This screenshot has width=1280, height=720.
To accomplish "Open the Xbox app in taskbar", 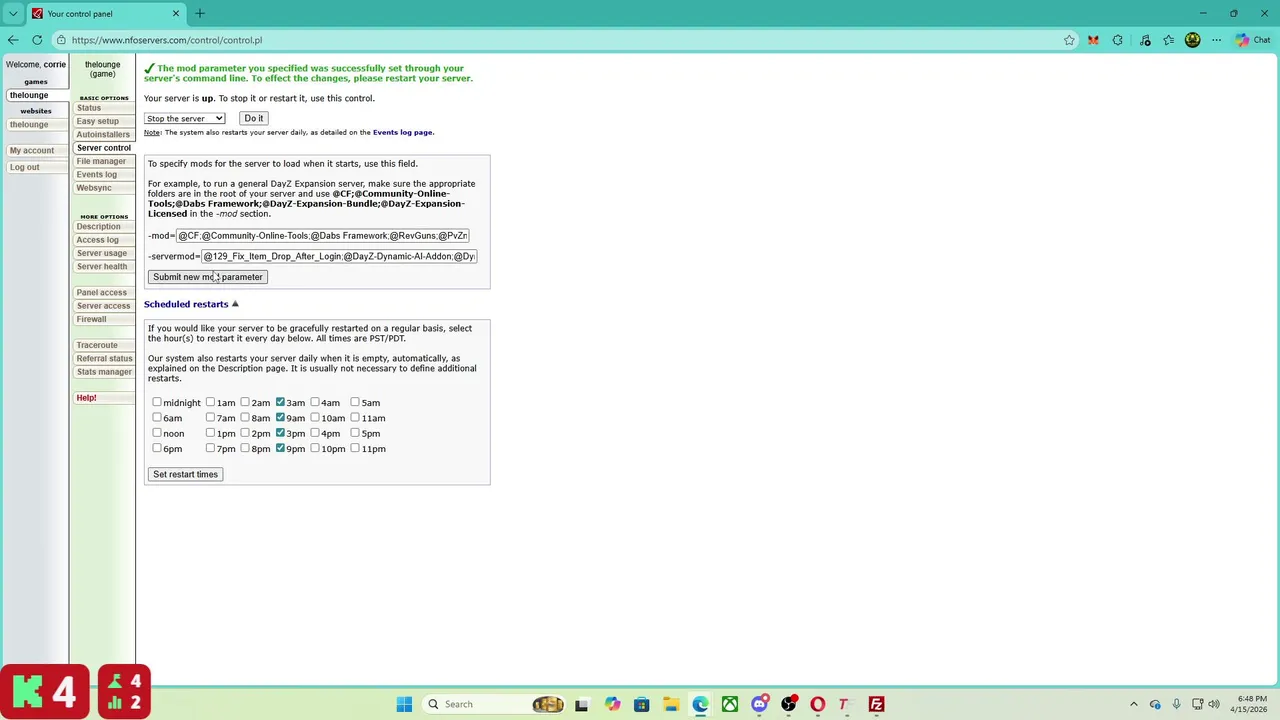I will 730,704.
